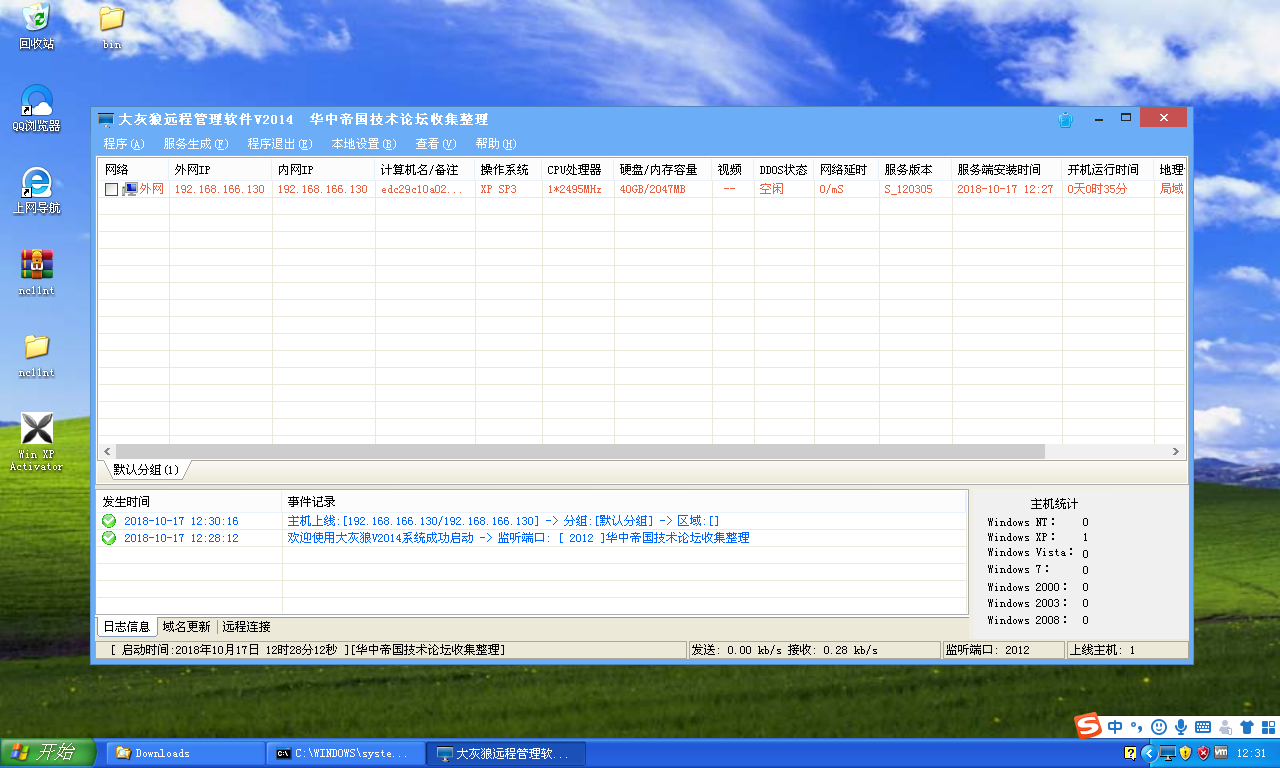Click the monitor icon in the system tray
The image size is (1280, 768).
click(x=1167, y=753)
